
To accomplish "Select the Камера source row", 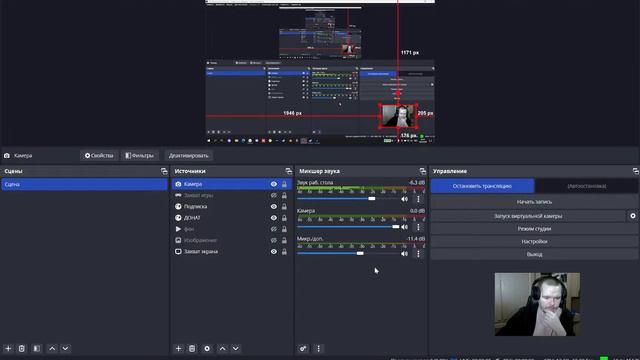I will point(232,184).
